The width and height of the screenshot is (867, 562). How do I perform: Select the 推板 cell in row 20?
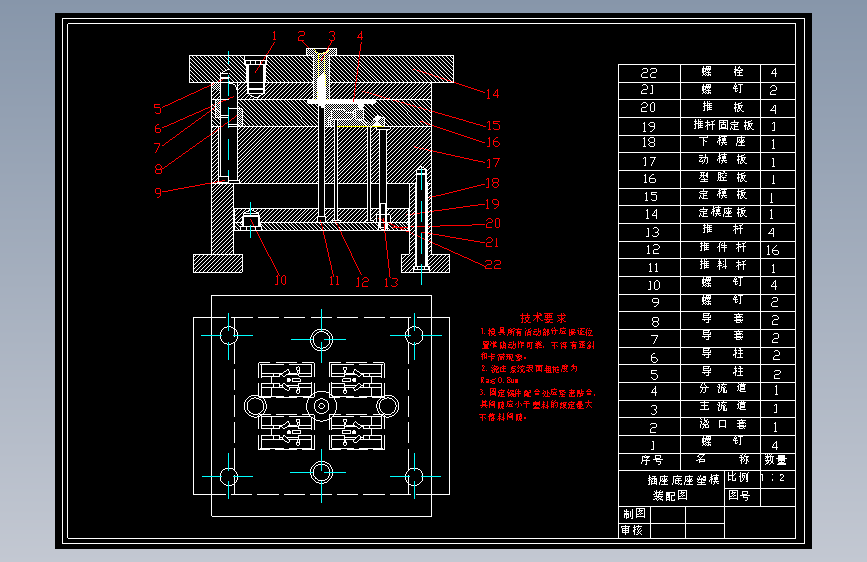720,108
